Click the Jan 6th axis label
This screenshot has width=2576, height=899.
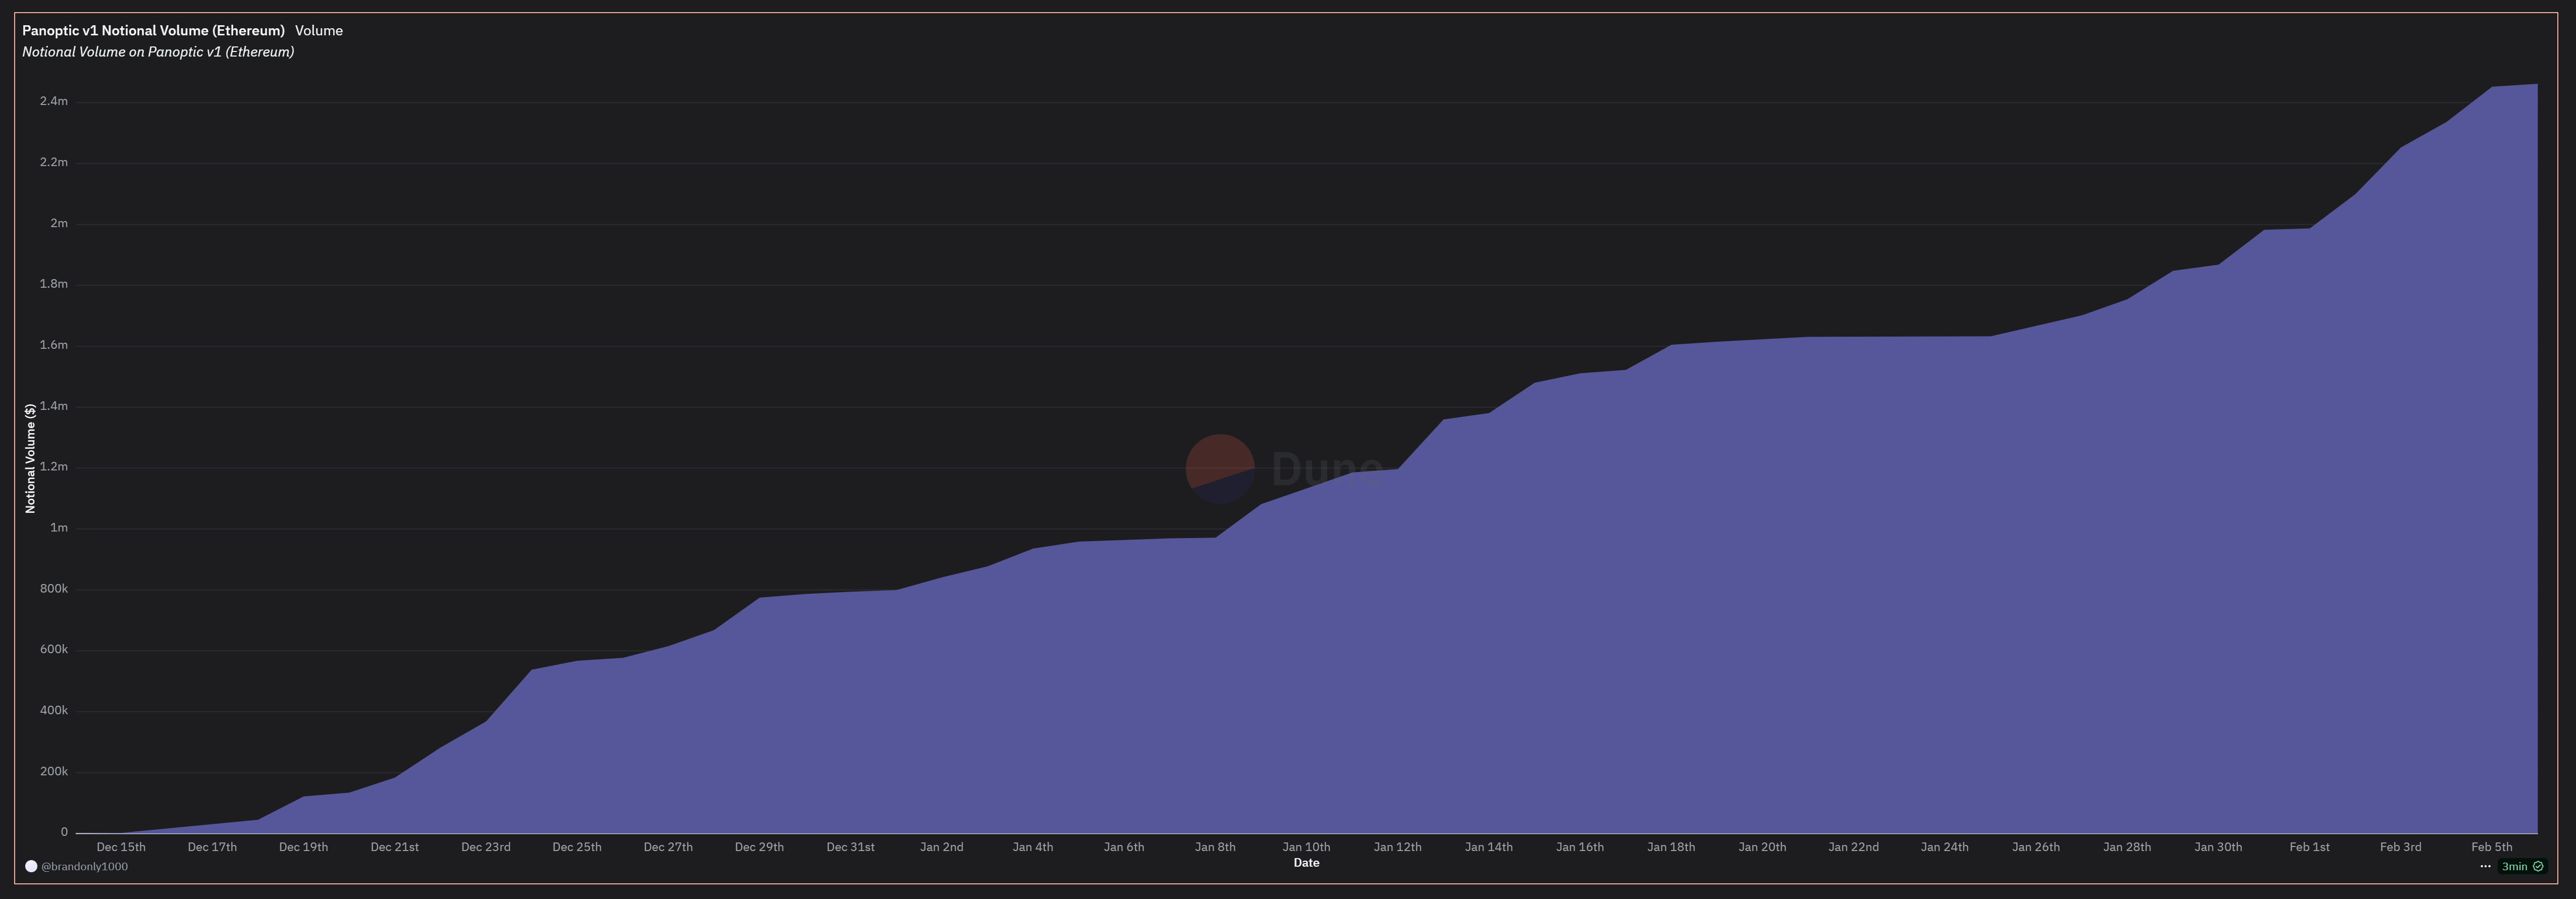tap(1124, 847)
